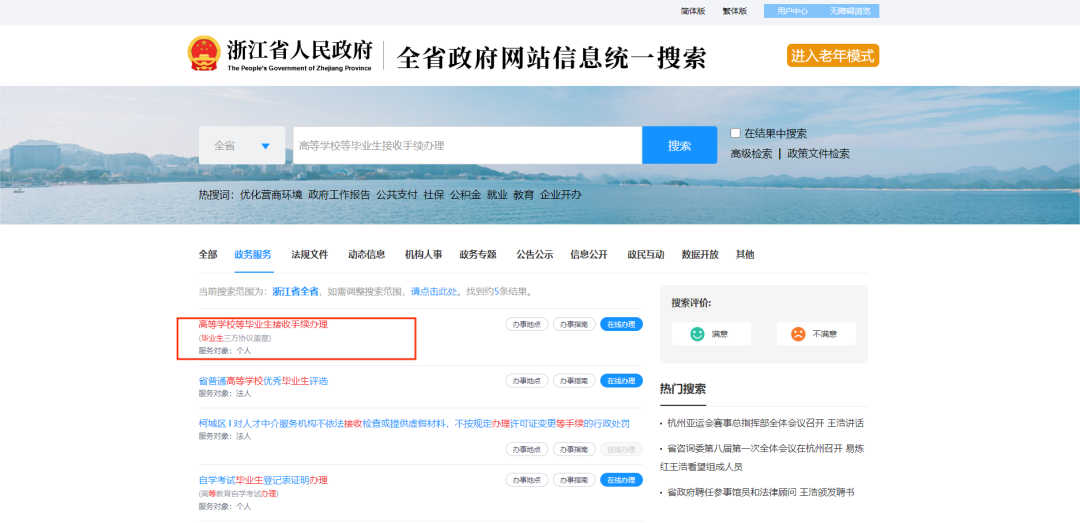Click the 热门搜索 heading
The height and width of the screenshot is (523, 1080).
[x=683, y=389]
